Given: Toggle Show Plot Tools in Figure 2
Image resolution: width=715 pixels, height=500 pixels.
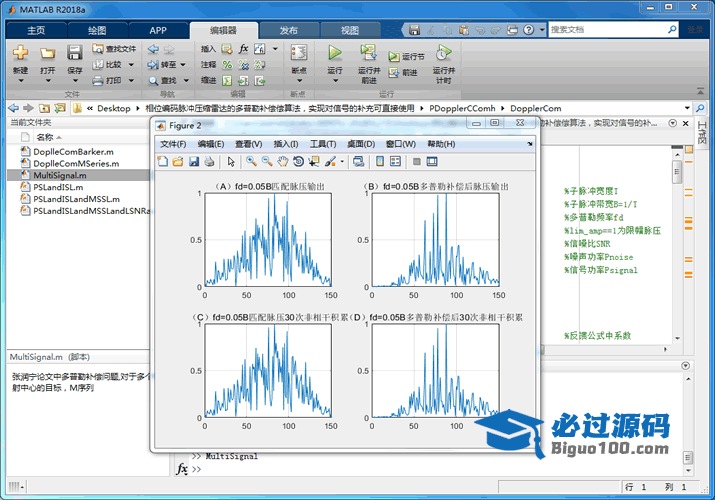Looking at the screenshot, I should pos(432,161).
